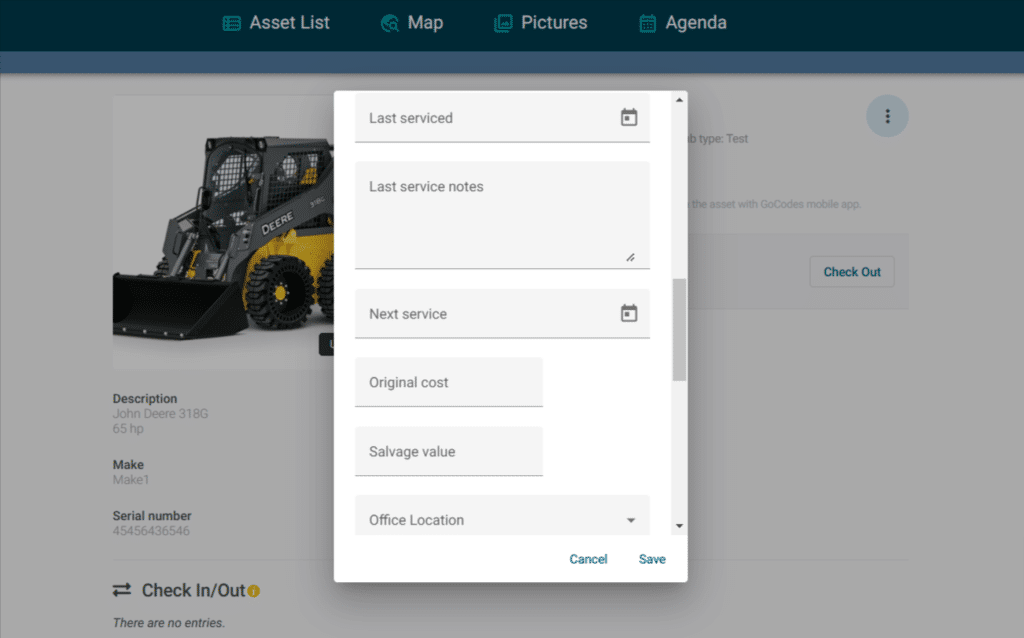Image resolution: width=1024 pixels, height=638 pixels.
Task: Click the Pictures image icon
Action: (503, 23)
